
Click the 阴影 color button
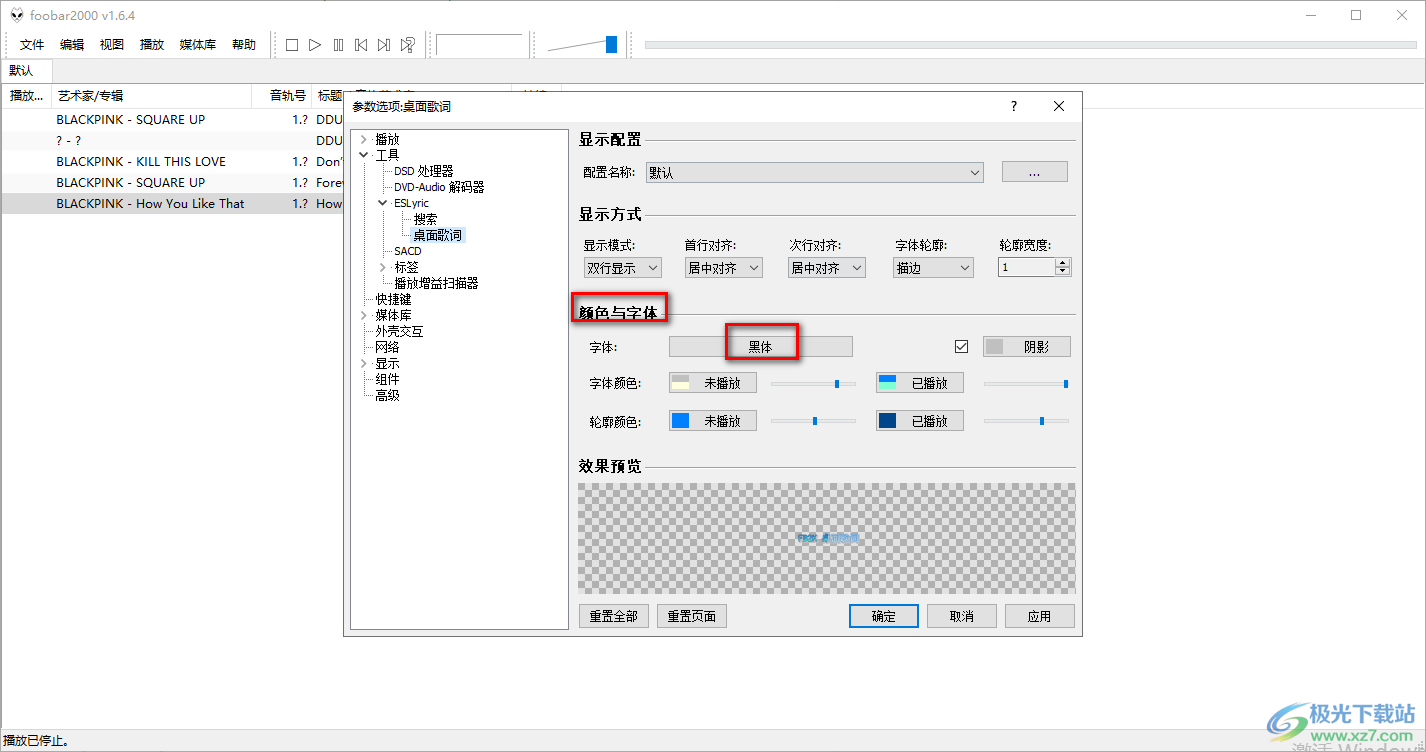(x=1027, y=347)
